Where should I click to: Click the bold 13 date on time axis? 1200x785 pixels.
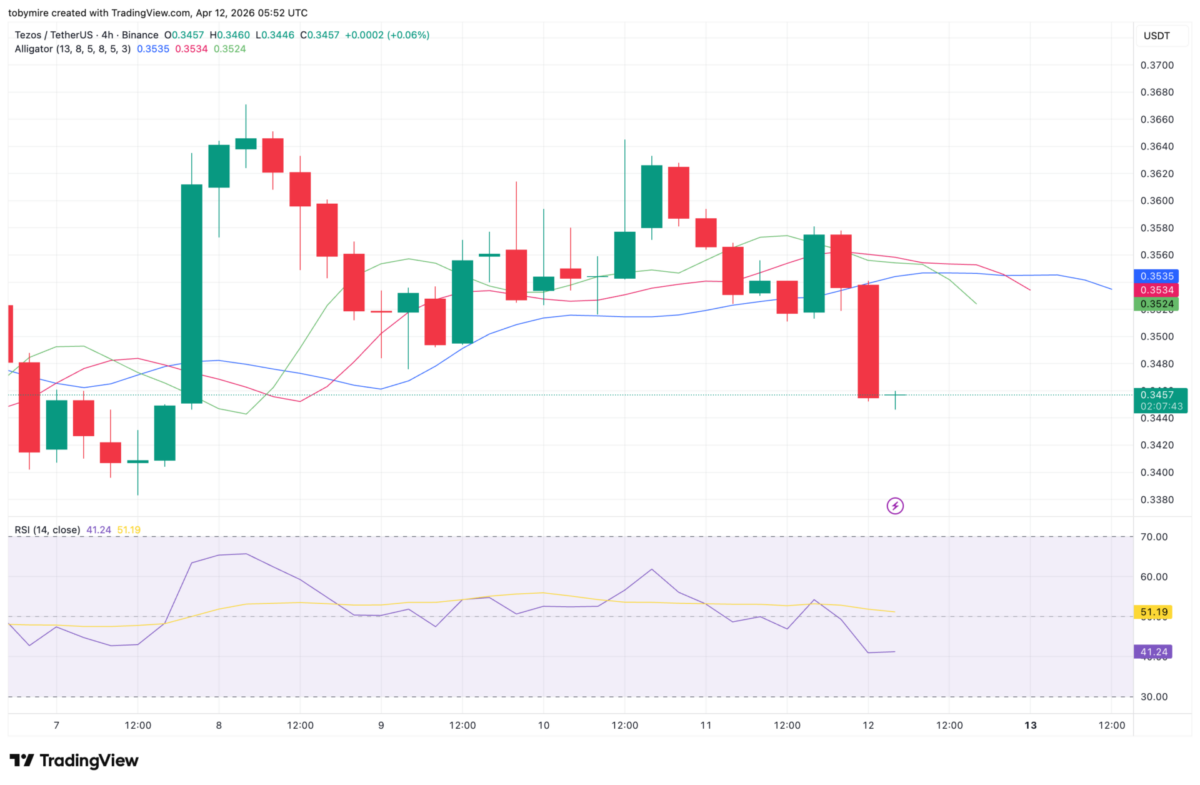(x=1030, y=724)
